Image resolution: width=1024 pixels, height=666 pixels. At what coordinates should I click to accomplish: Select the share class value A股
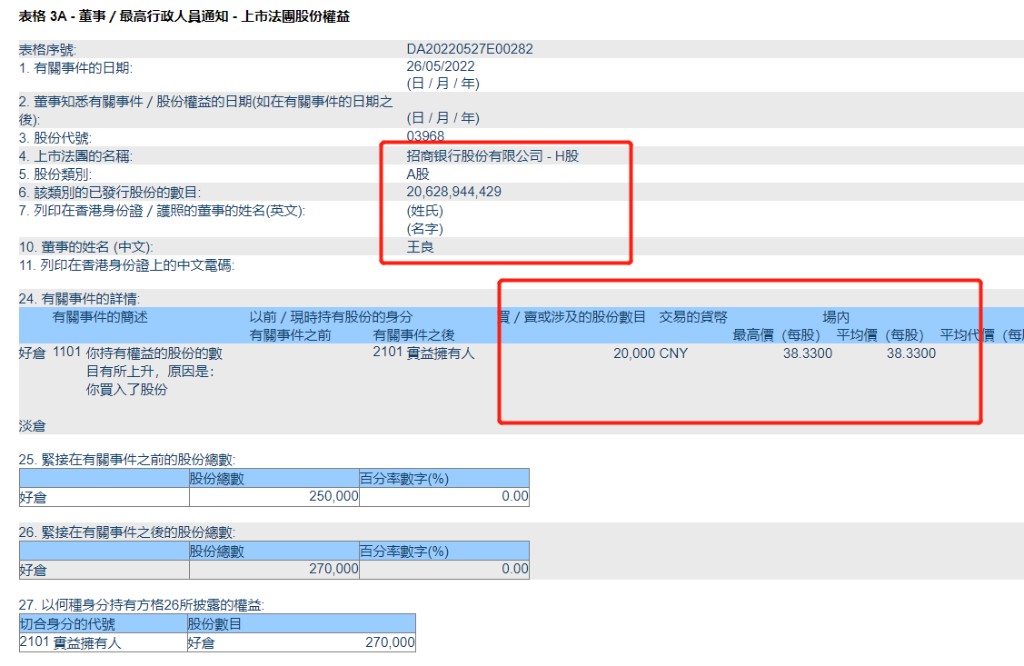[418, 174]
